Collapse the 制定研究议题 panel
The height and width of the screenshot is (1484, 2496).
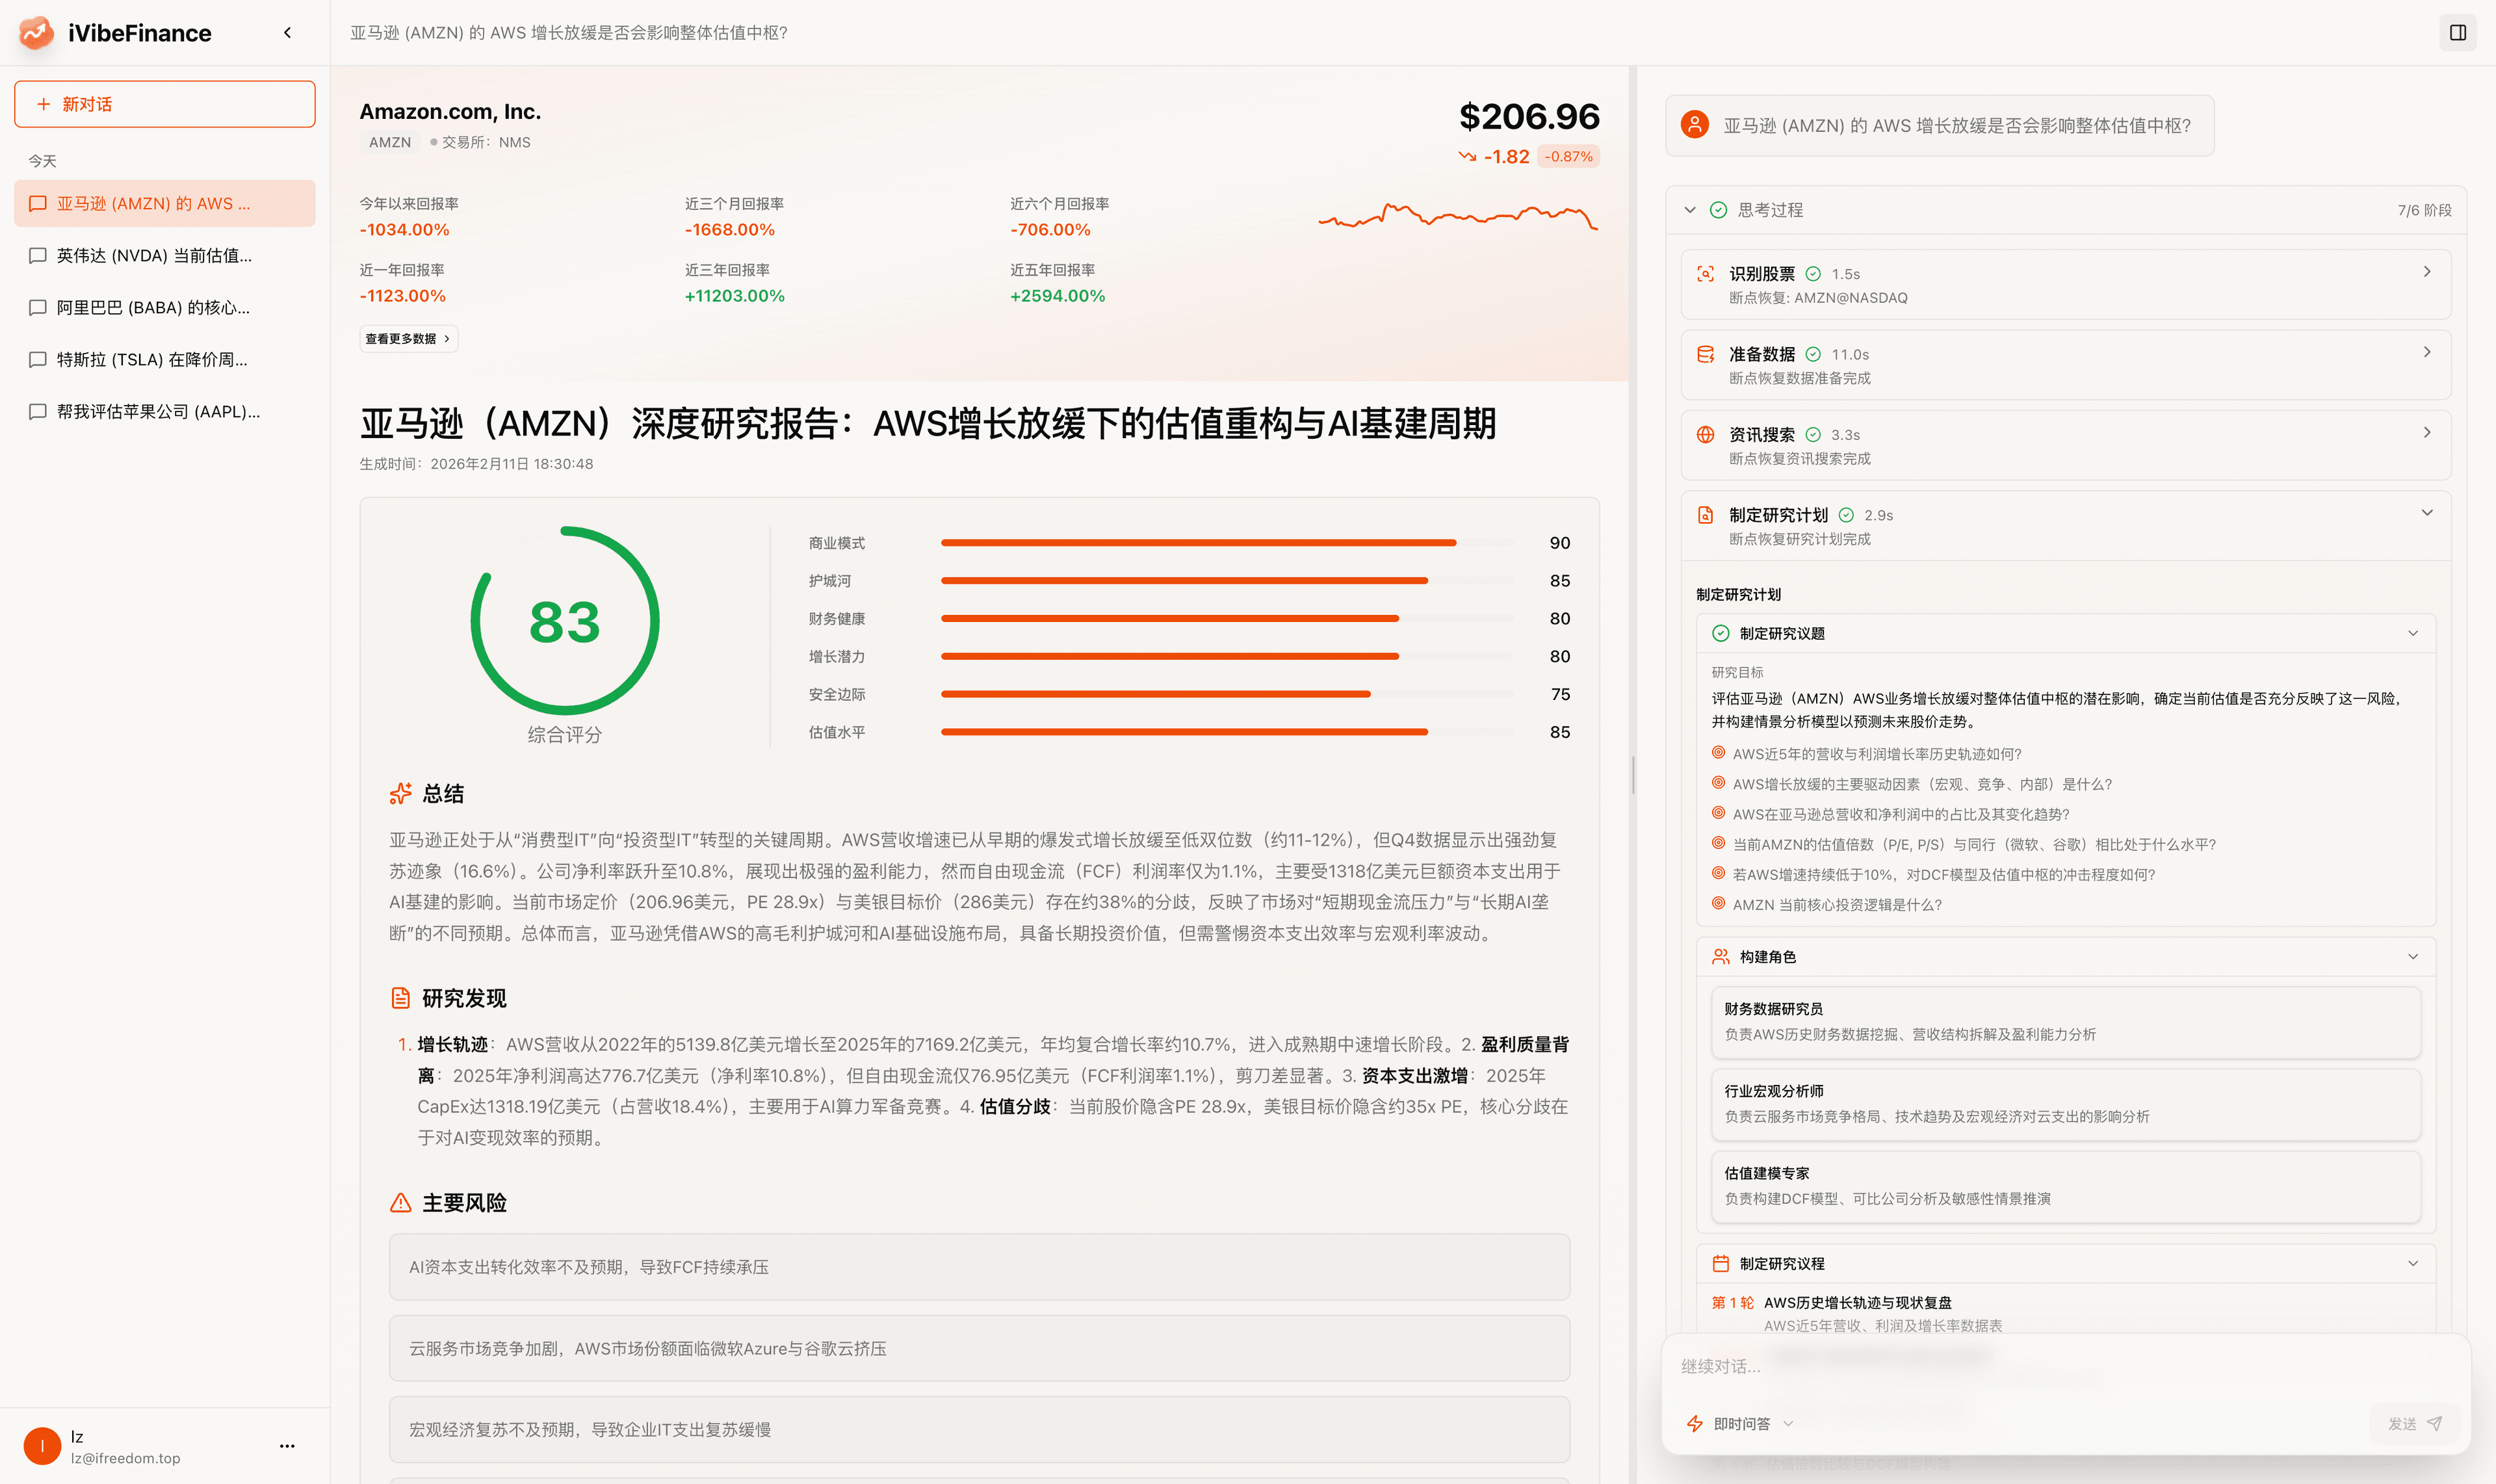point(2414,632)
